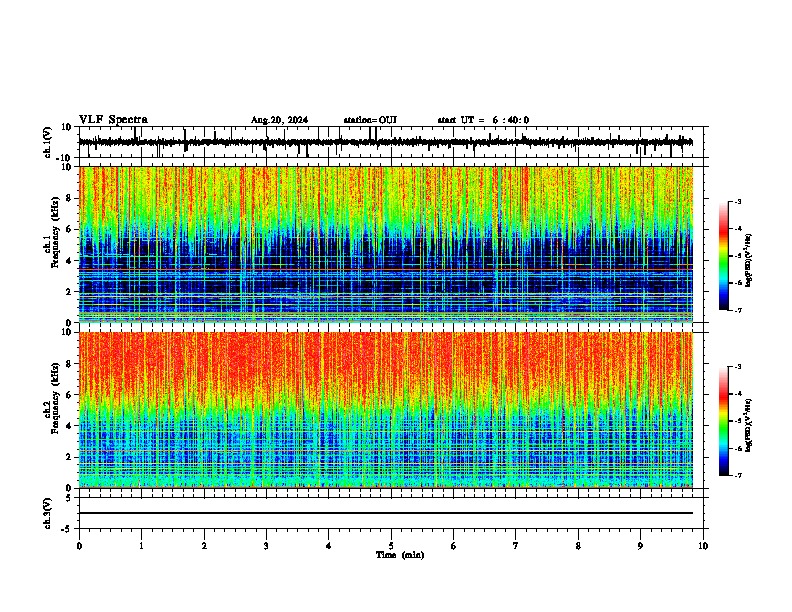Select the "Aug.20, 2024" date text
Screen dimensions: 792x612
(279, 120)
